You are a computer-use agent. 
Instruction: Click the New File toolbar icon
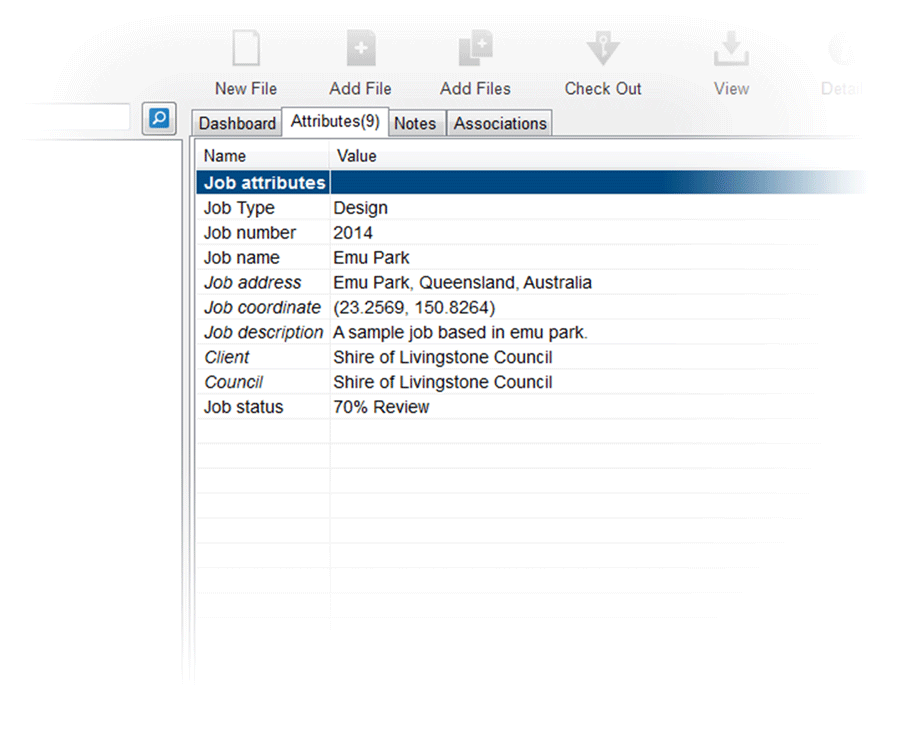click(x=246, y=50)
